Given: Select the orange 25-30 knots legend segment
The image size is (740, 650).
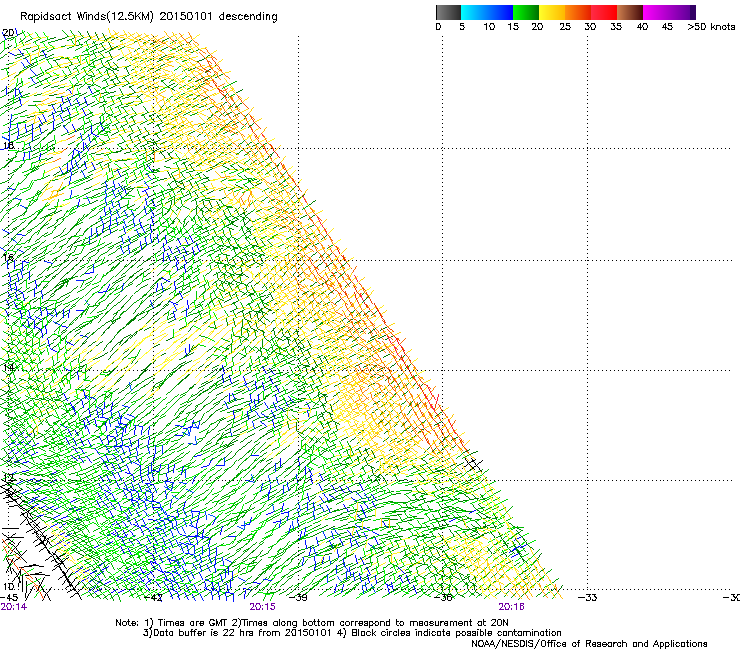Looking at the screenshot, I should coord(578,12).
